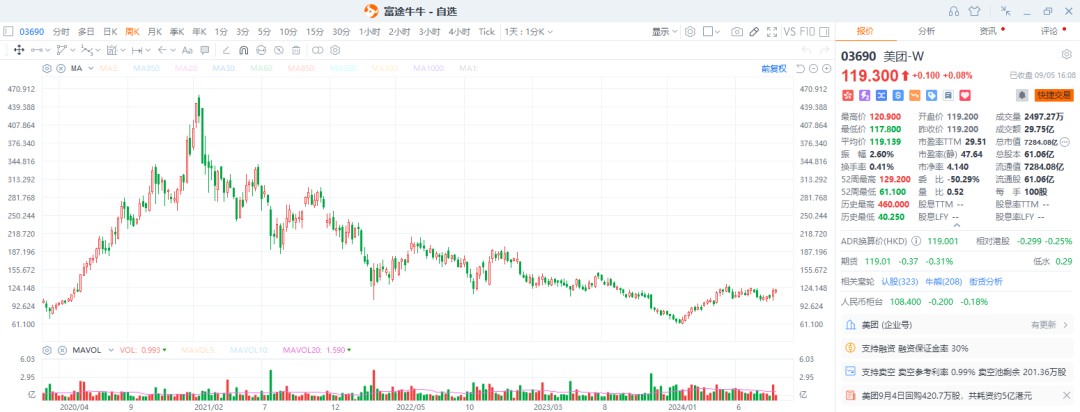
Task: Open the 认股(323) warrants link
Action: [897, 281]
